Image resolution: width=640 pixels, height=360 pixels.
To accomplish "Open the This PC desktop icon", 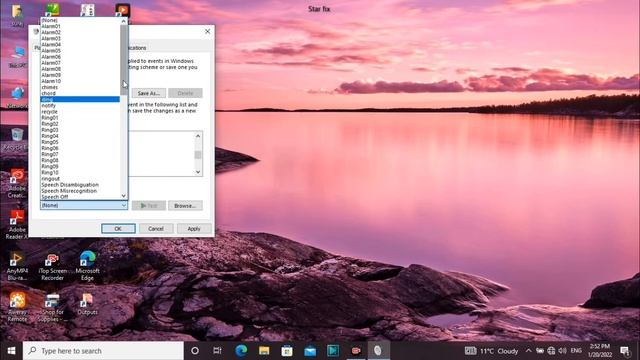I will (x=17, y=57).
